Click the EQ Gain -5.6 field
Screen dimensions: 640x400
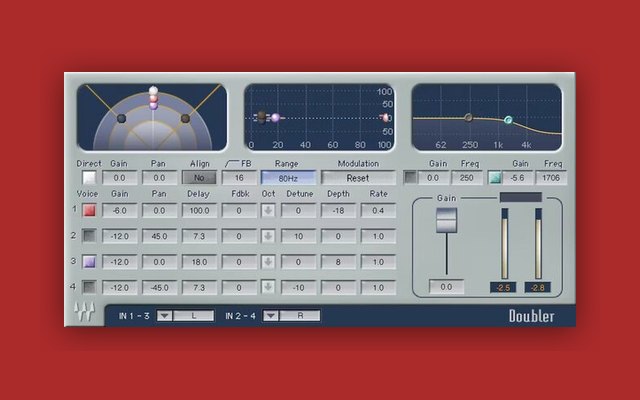[518, 178]
